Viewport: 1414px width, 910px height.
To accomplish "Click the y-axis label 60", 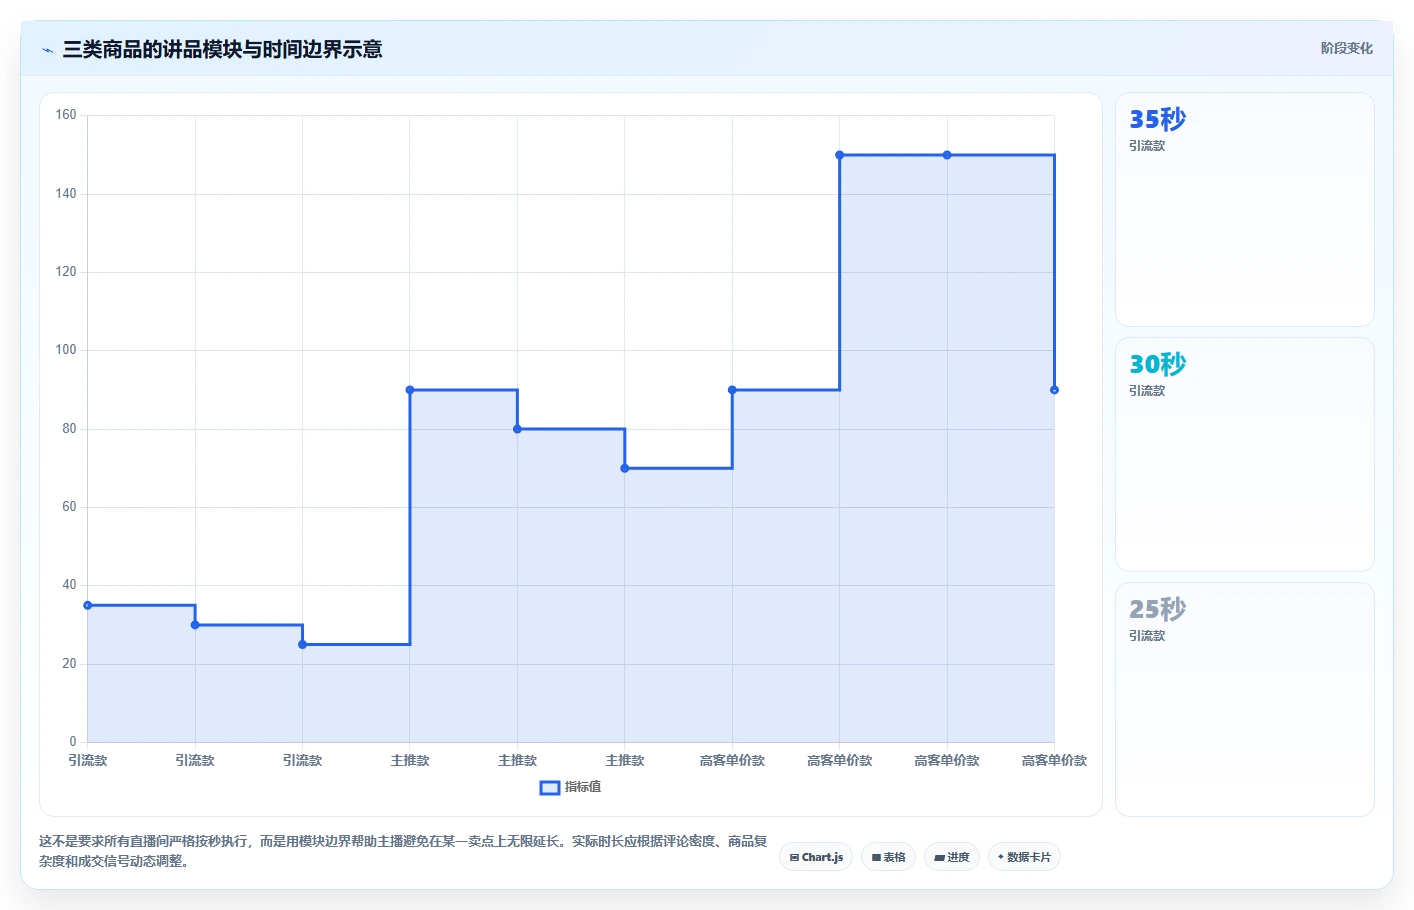I will (69, 507).
